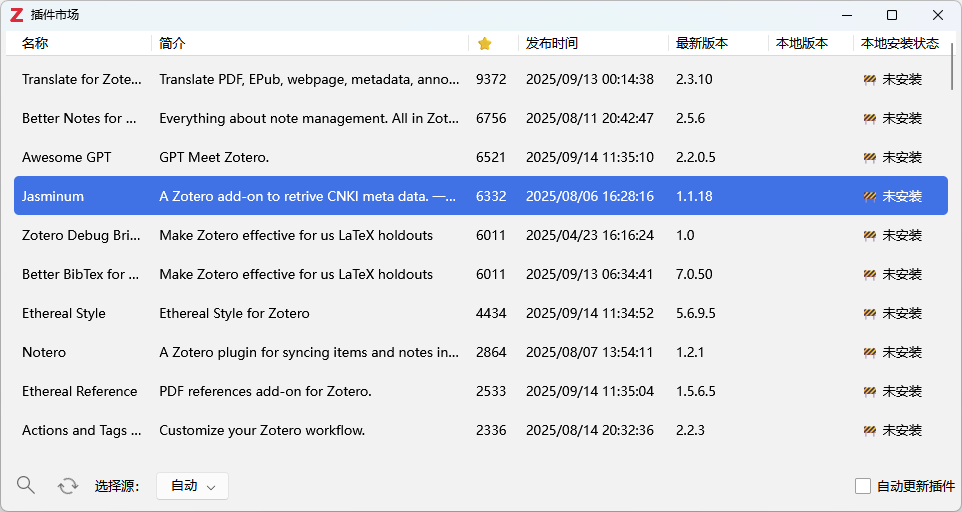Click the description 'Customize your Zotero workflow.'

click(262, 430)
